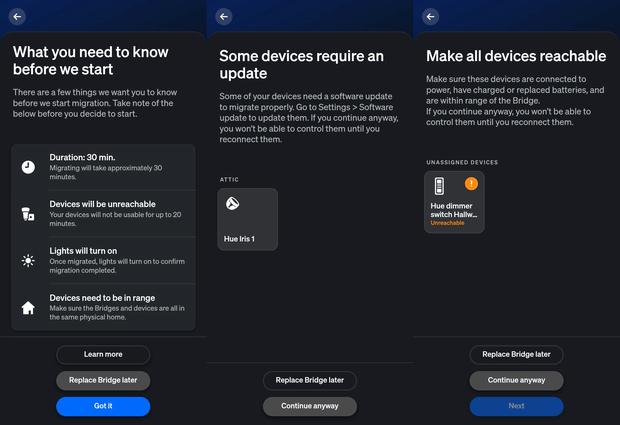This screenshot has height=425, width=620.
Task: Select the Hue dimmer switch card
Action: pos(455,203)
